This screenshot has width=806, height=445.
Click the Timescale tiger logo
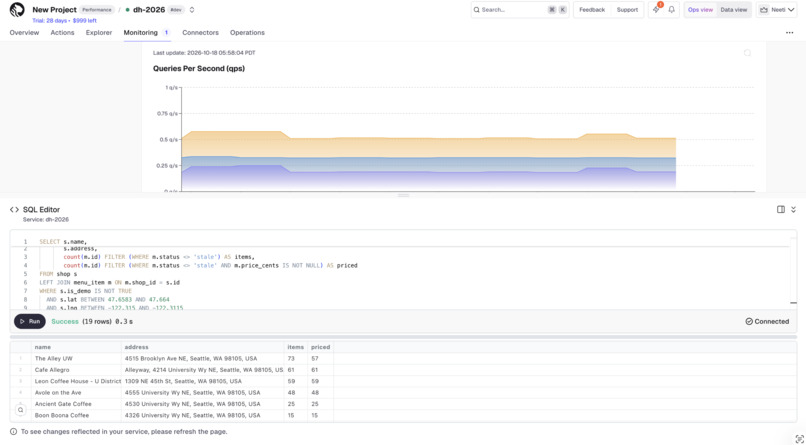(x=17, y=10)
